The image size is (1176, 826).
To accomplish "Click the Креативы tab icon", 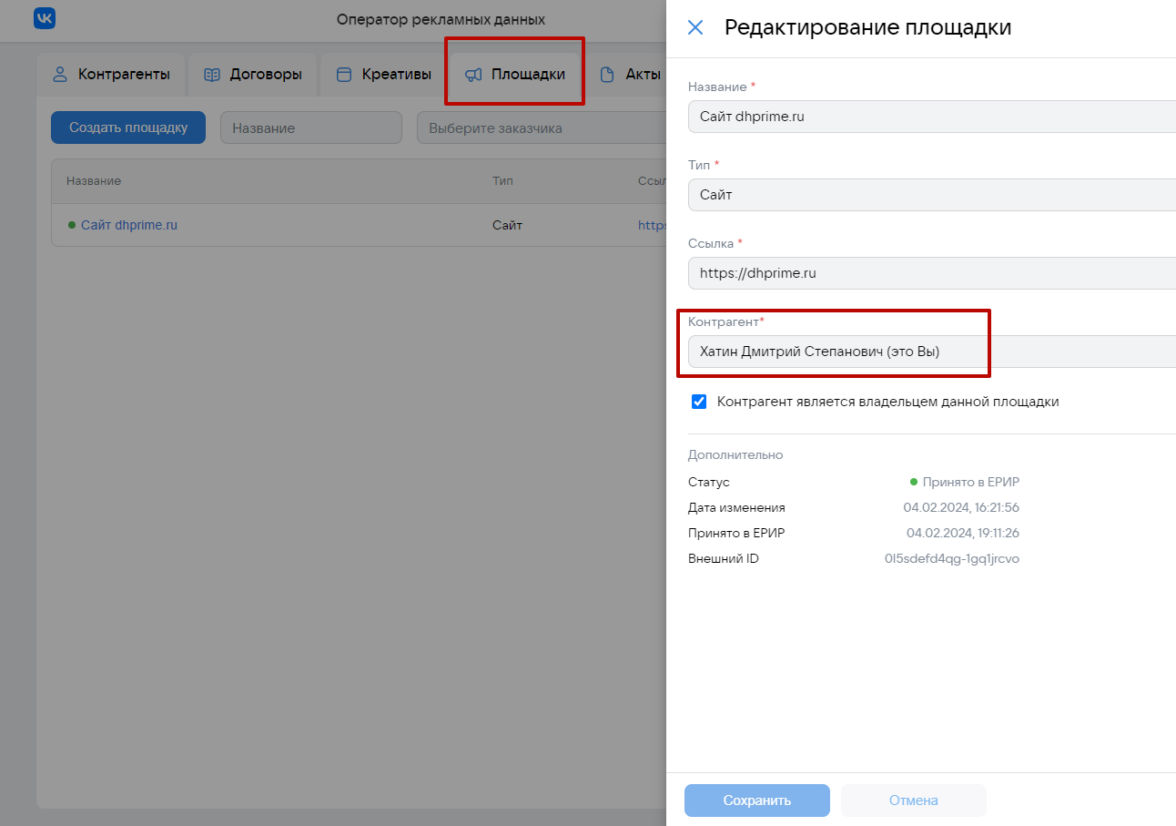I will click(x=344, y=74).
